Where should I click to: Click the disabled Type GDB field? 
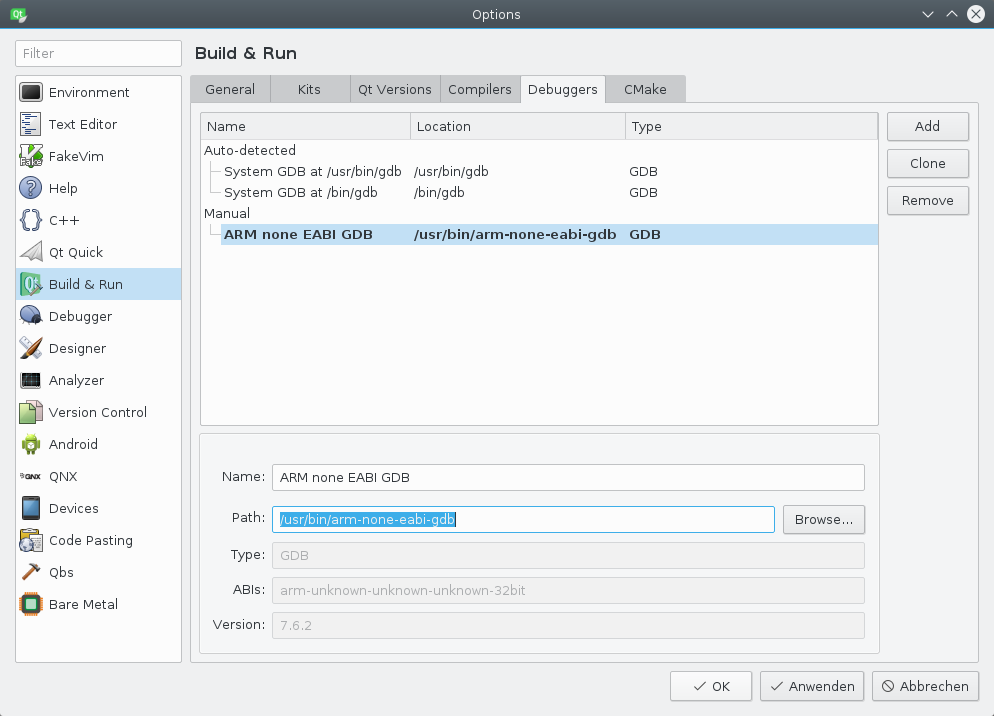coord(568,556)
